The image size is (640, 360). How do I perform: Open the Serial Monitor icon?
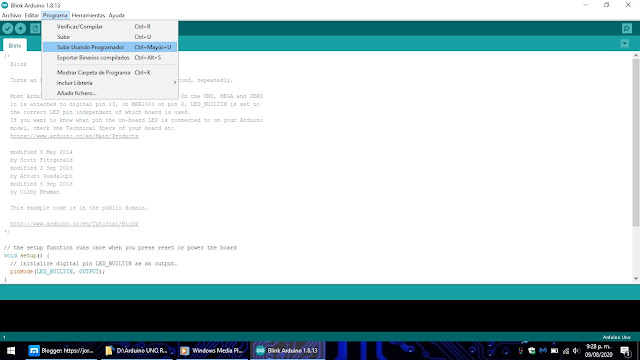coord(627,28)
